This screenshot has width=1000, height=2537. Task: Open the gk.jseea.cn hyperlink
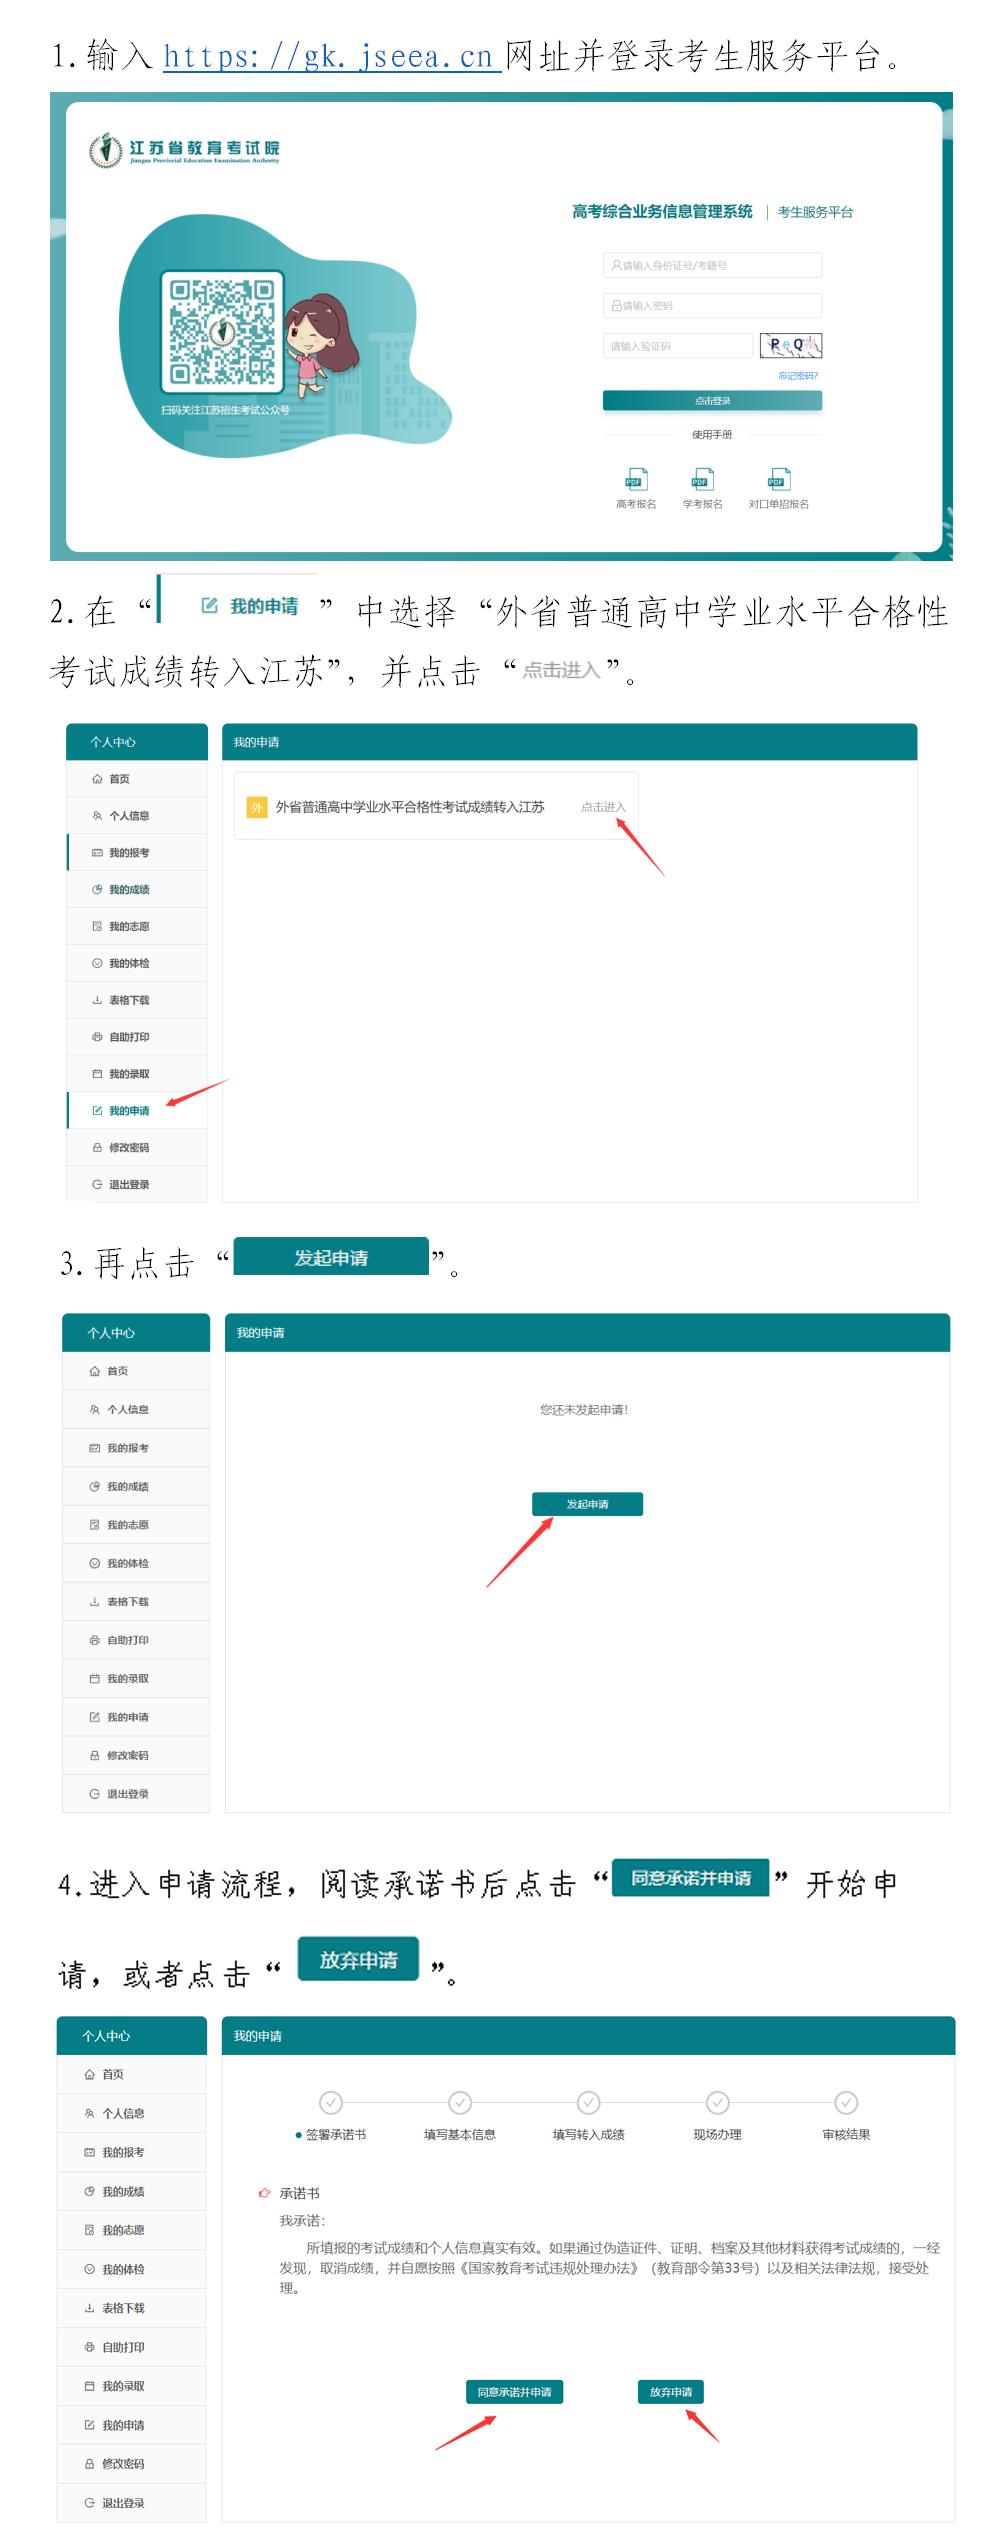331,57
